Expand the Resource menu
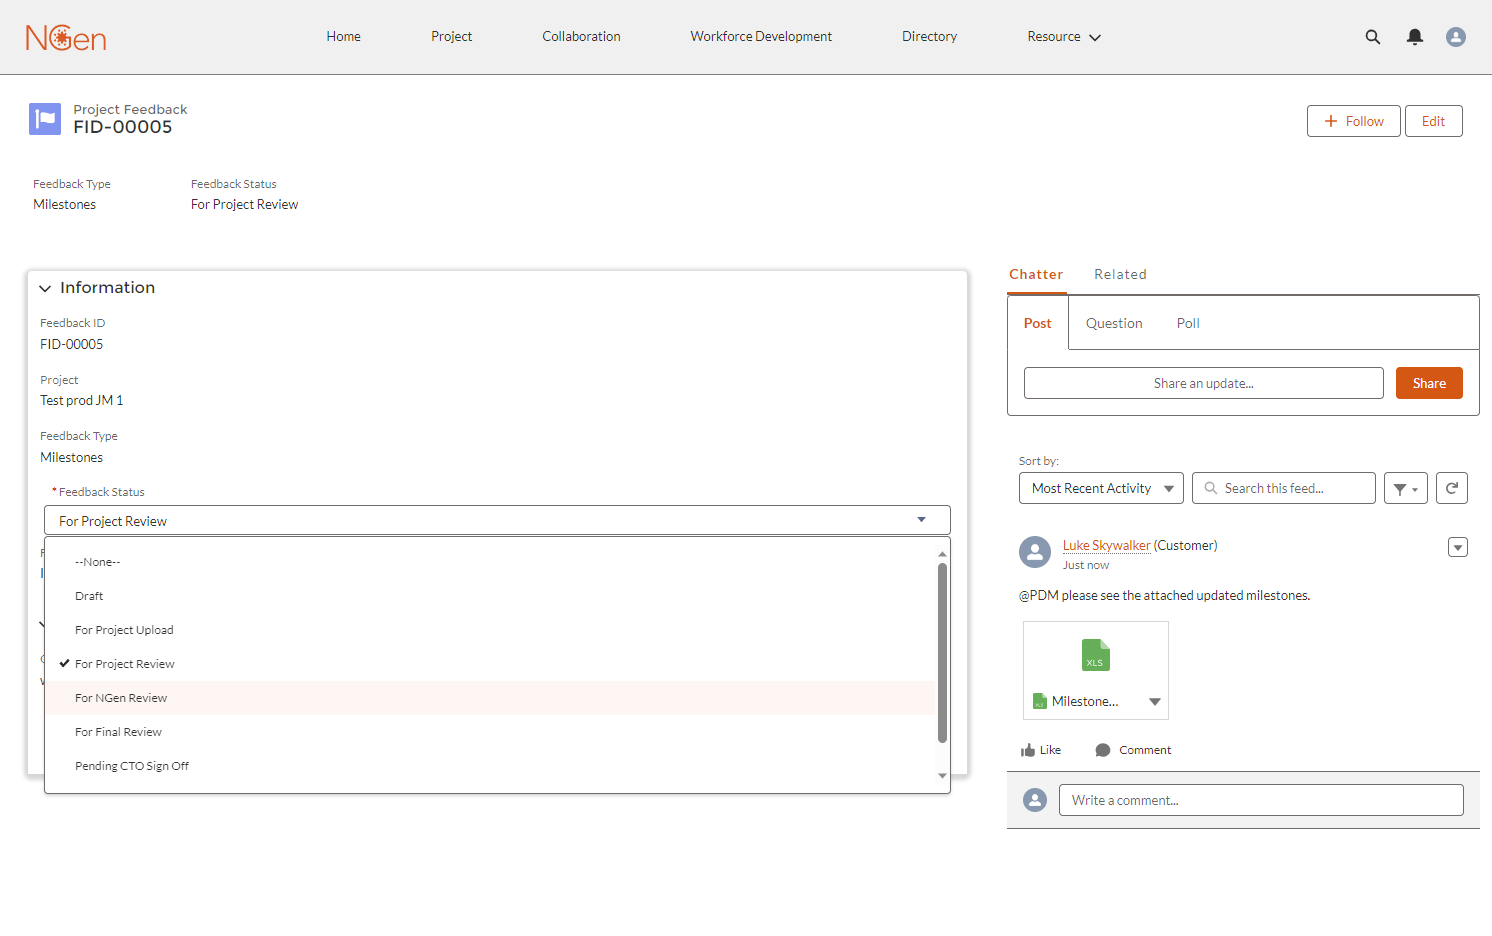Screen dimensions: 1492x936 click(x=1064, y=37)
